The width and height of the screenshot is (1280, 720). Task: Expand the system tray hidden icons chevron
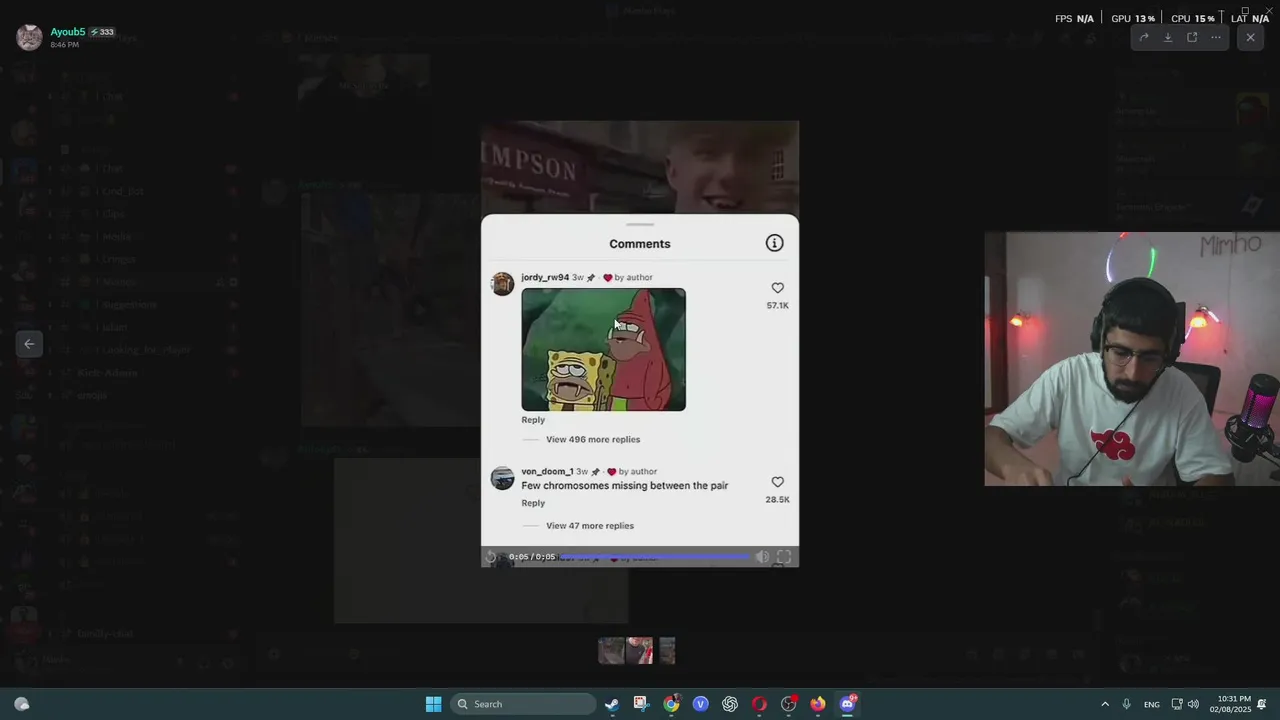tap(1105, 704)
